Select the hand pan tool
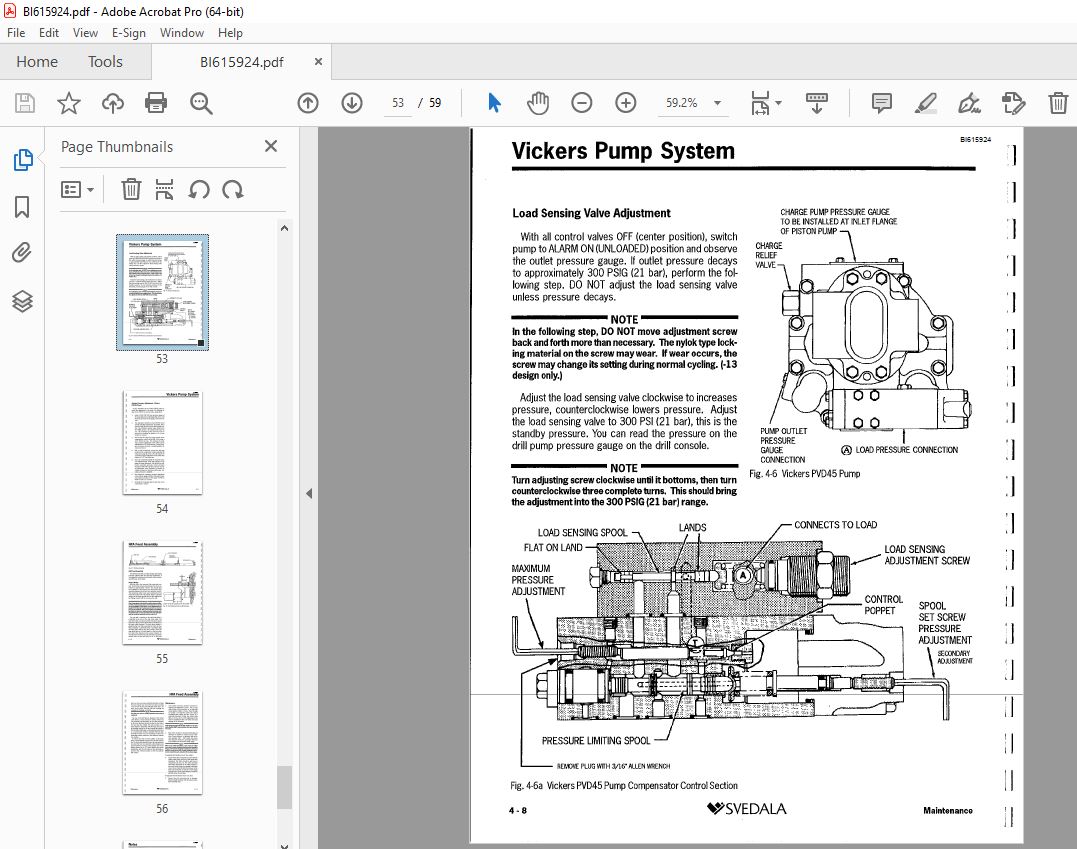The image size is (1077, 849). (x=538, y=103)
